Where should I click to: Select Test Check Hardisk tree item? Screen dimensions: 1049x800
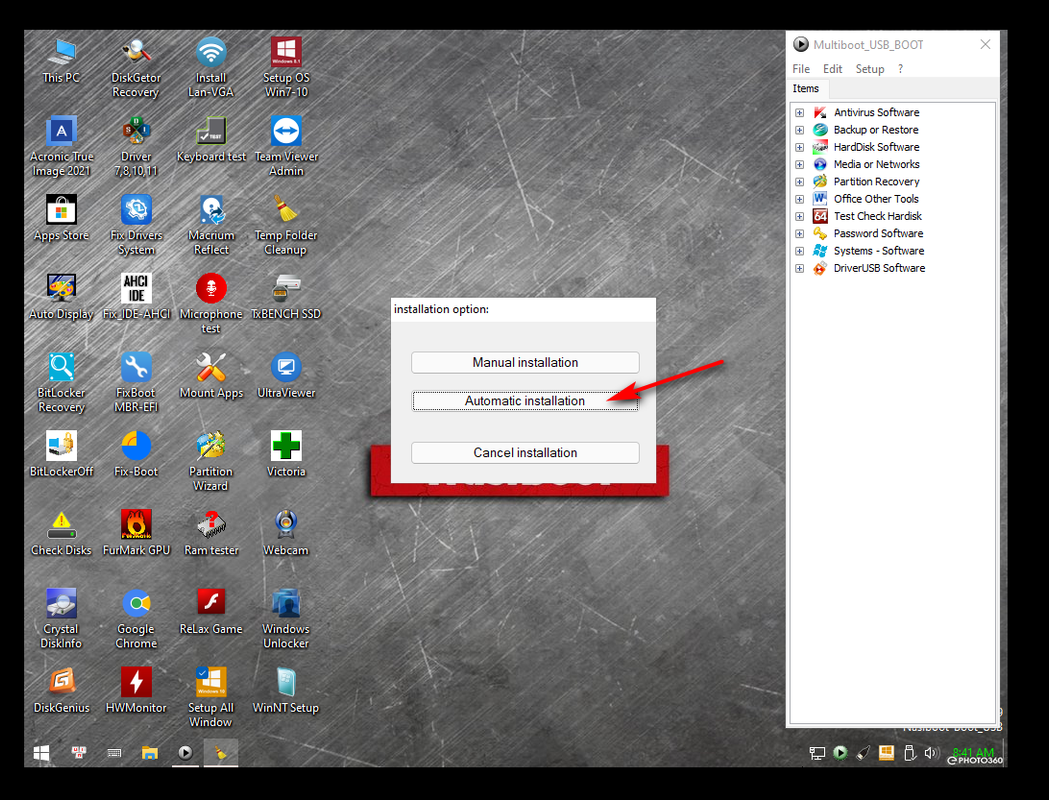(878, 216)
